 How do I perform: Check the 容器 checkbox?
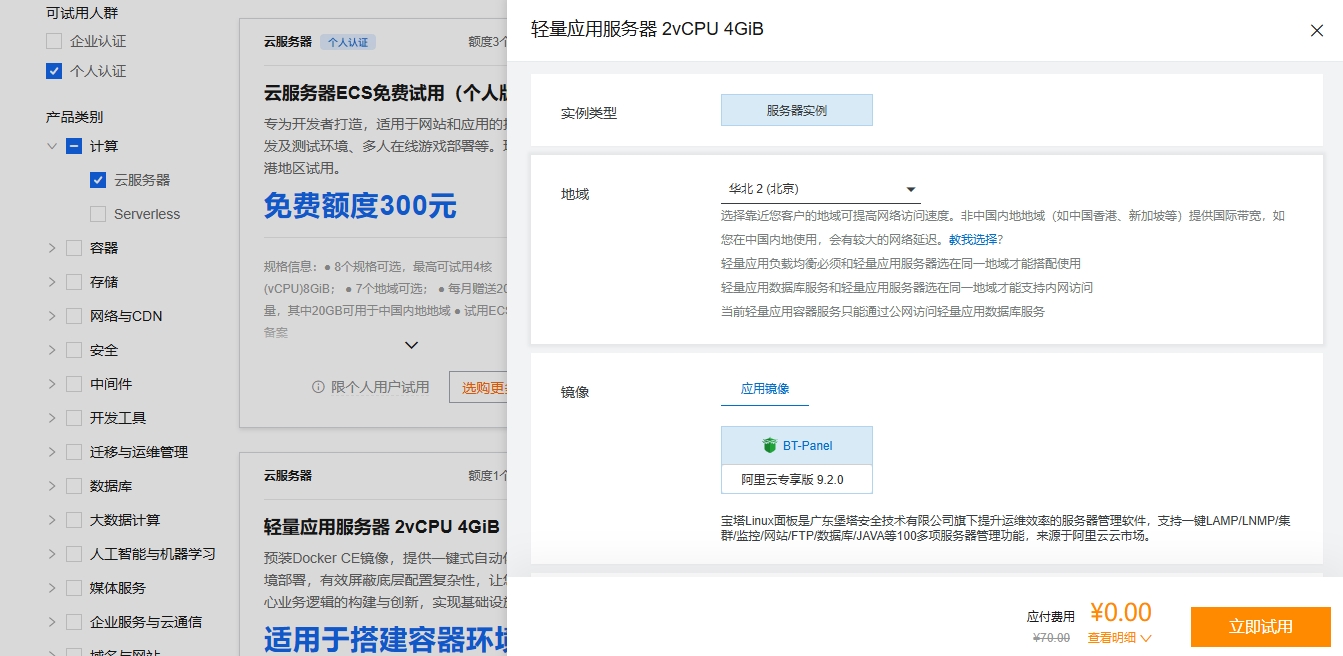74,248
